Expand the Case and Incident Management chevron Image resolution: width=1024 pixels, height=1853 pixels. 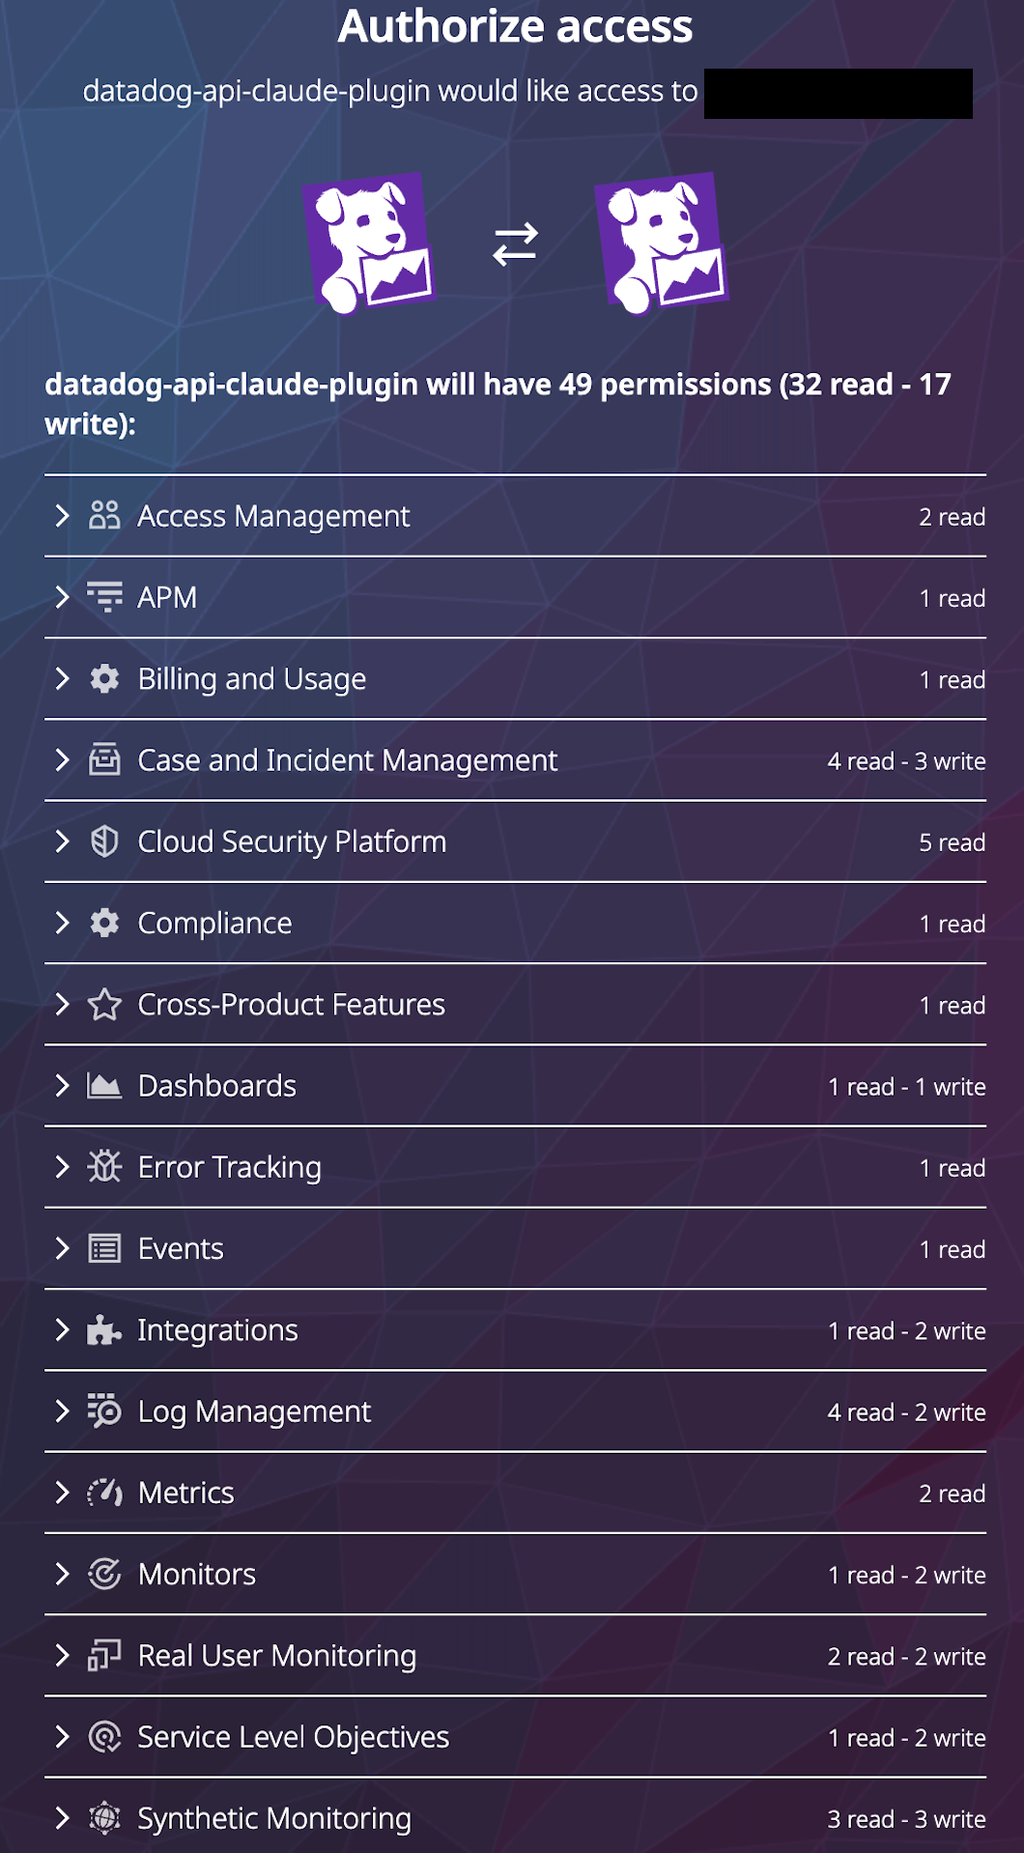[x=62, y=760]
